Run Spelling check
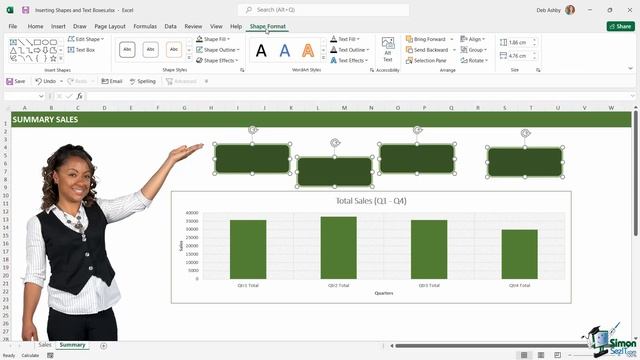This screenshot has width=640, height=360. coord(143,81)
